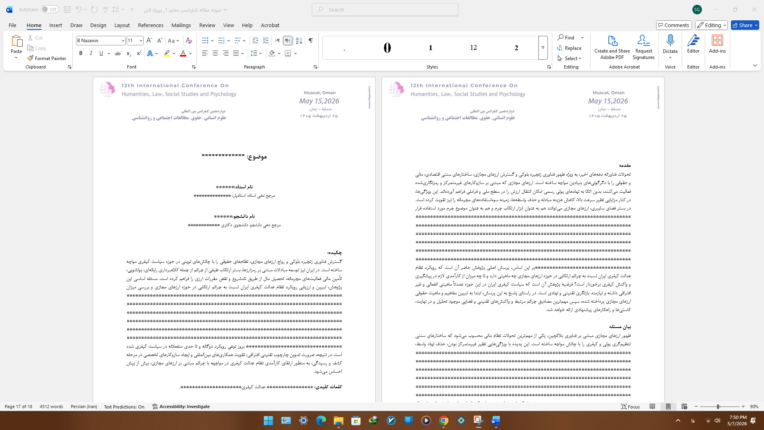Activate the Format Painter tool
The image size is (764, 430).
point(47,58)
